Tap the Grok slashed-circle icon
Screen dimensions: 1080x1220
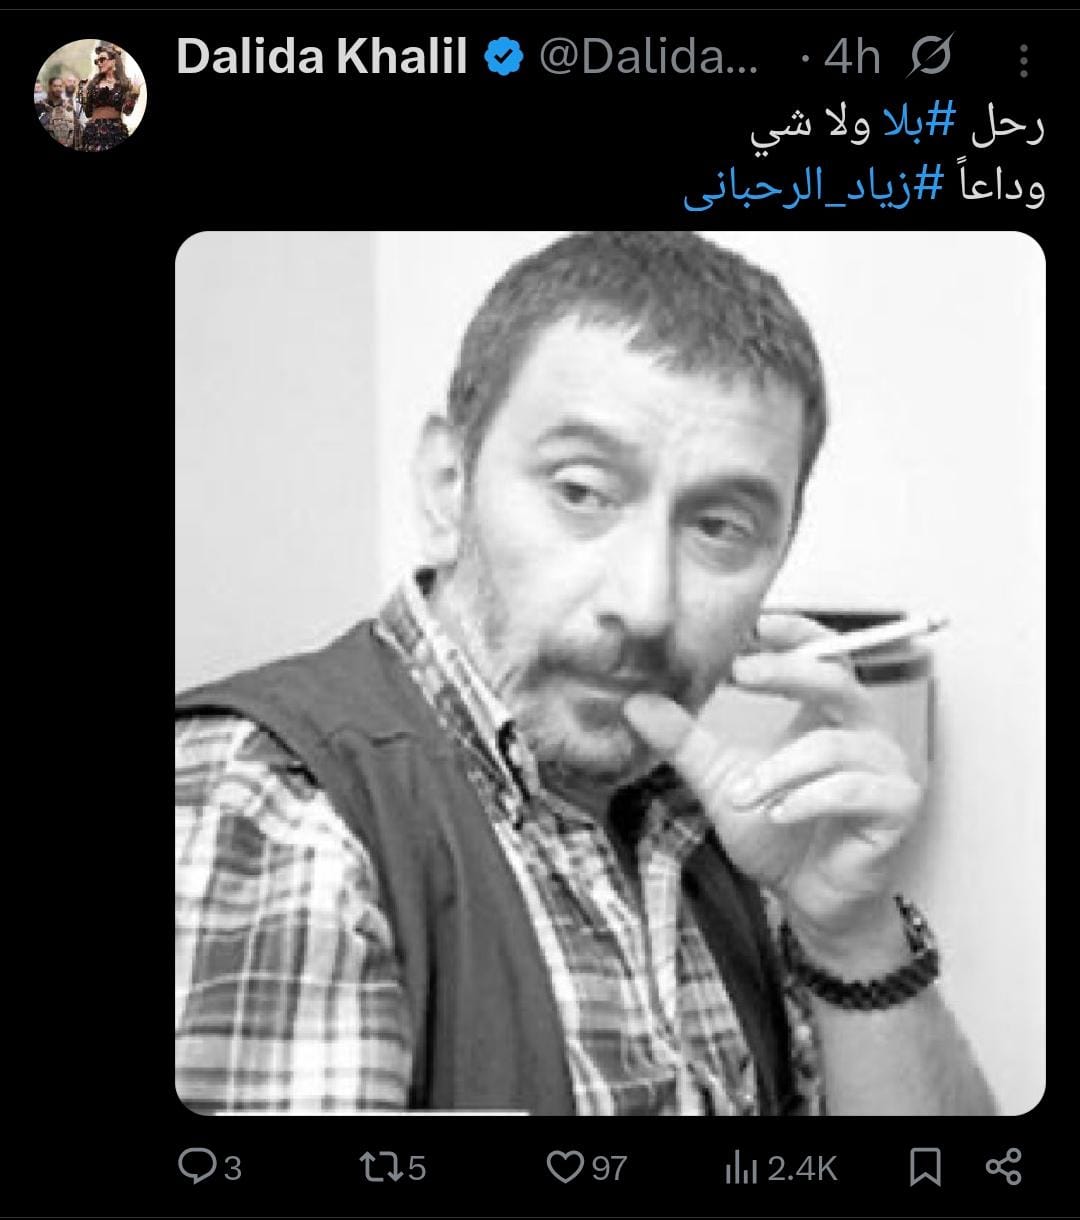pyautogui.click(x=931, y=59)
